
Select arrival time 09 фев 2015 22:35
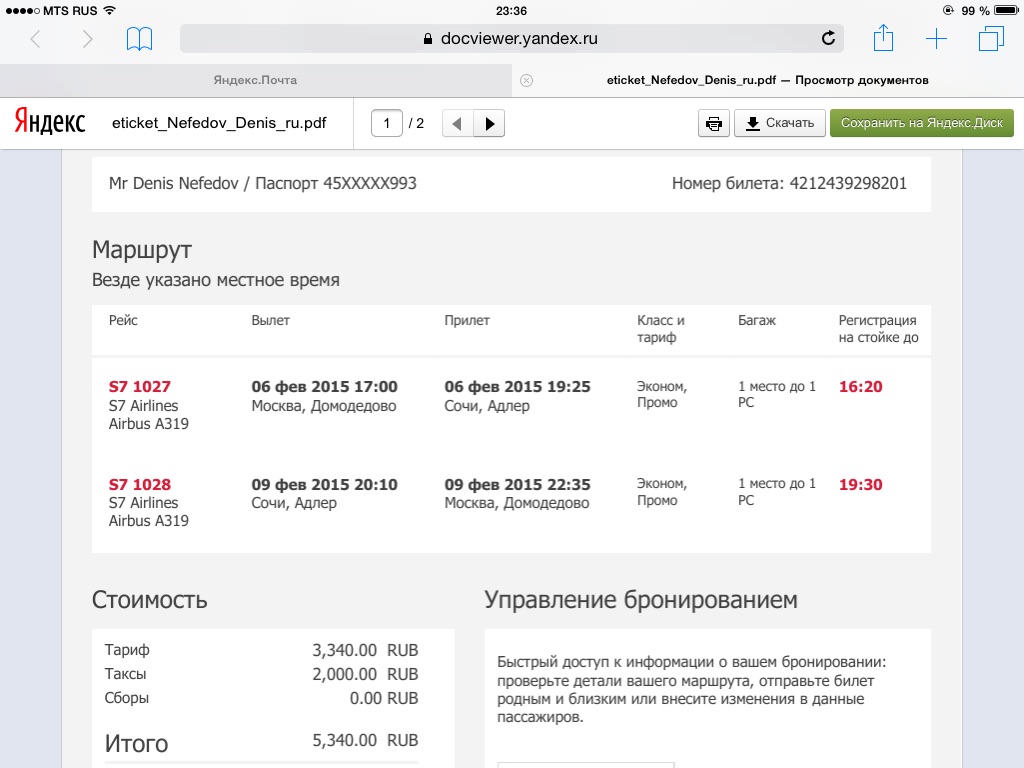point(517,485)
